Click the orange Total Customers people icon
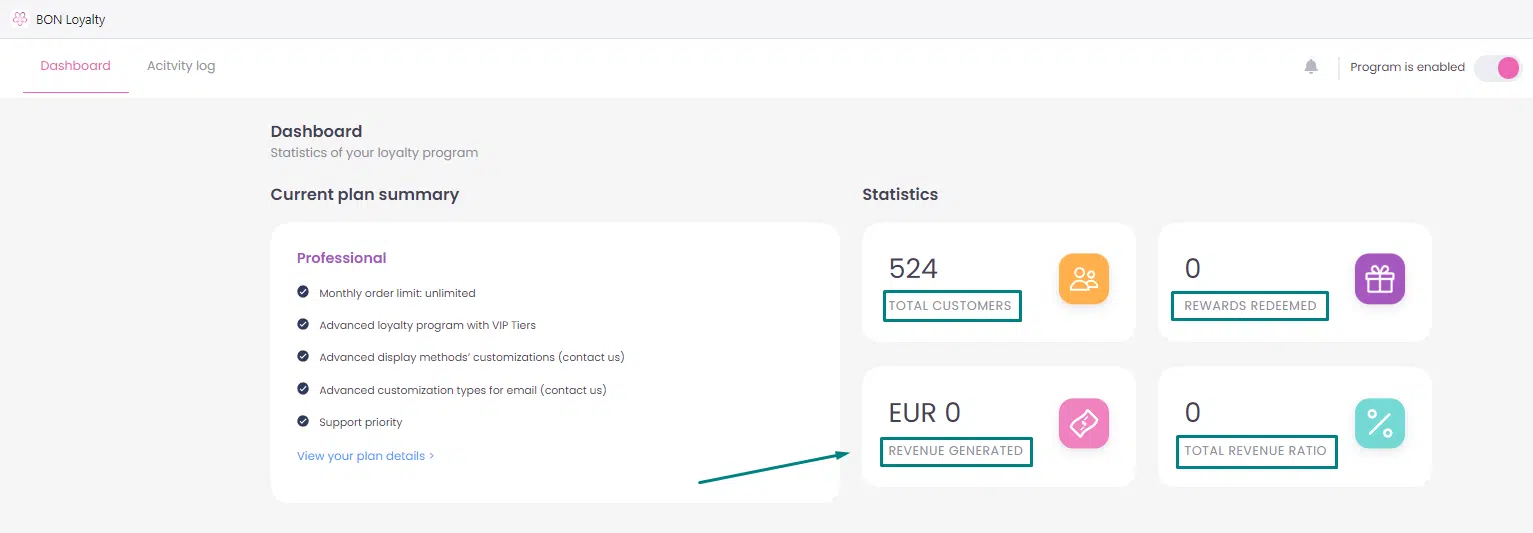Image resolution: width=1533 pixels, height=533 pixels. pyautogui.click(x=1084, y=279)
